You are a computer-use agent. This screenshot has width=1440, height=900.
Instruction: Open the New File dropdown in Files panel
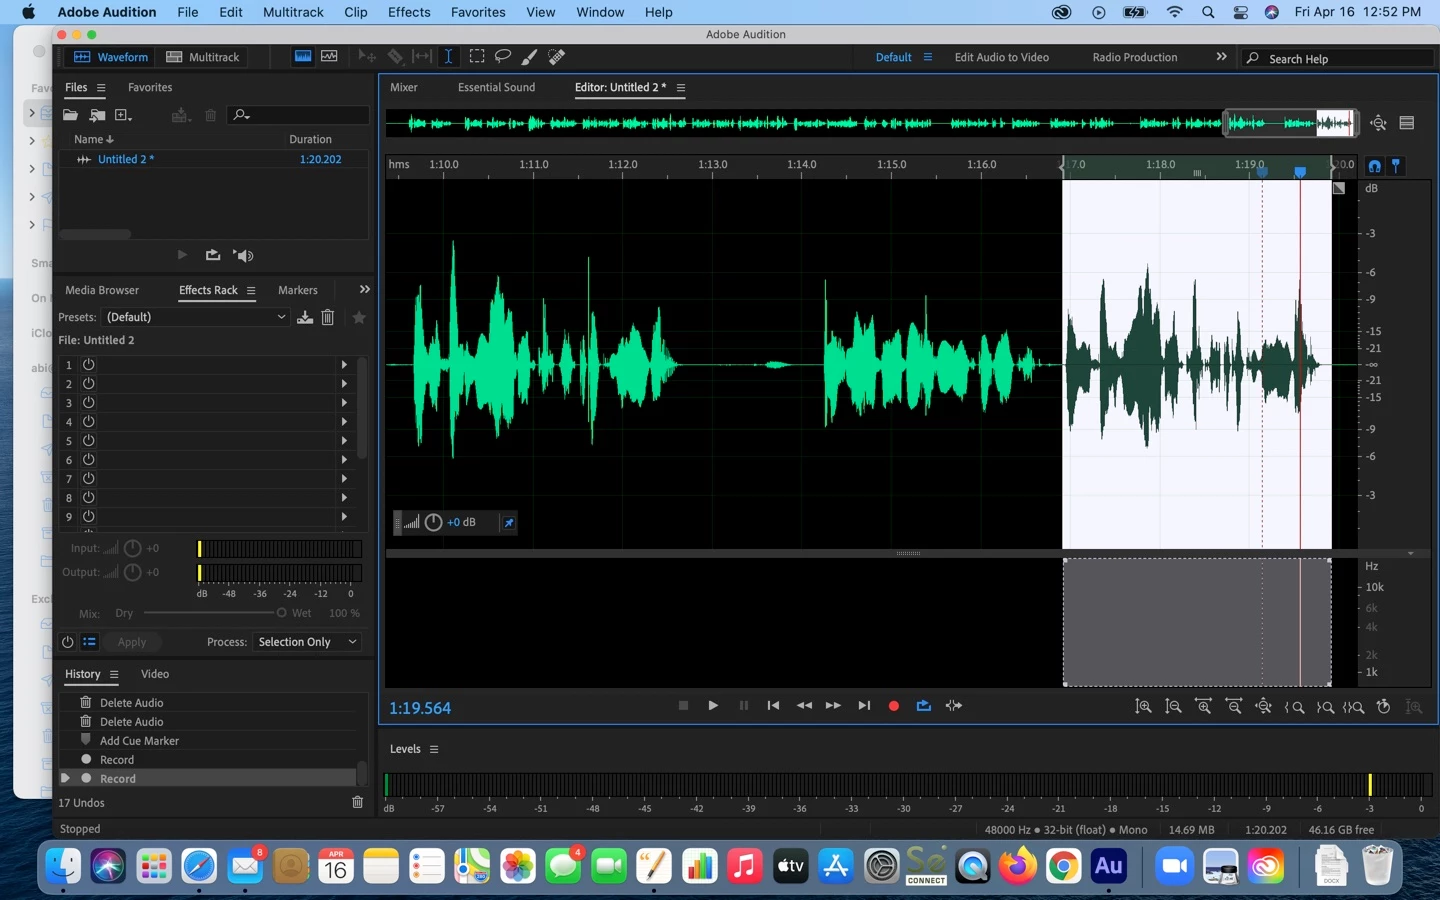124,115
